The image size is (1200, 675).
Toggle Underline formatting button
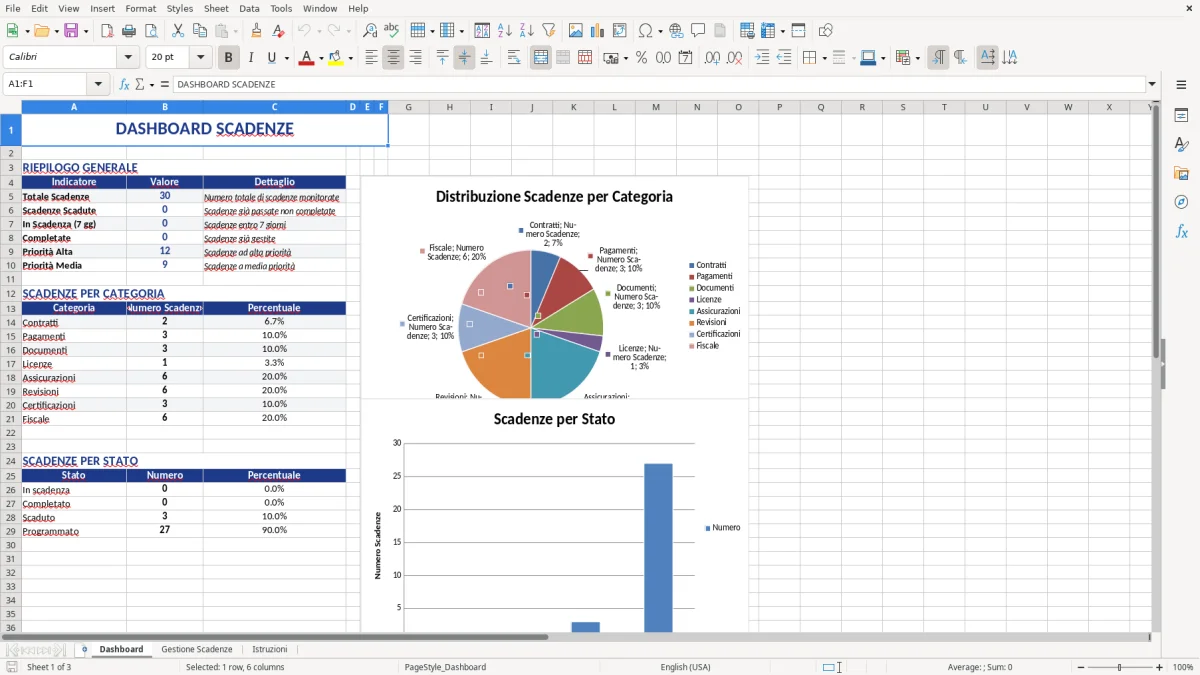click(x=272, y=58)
